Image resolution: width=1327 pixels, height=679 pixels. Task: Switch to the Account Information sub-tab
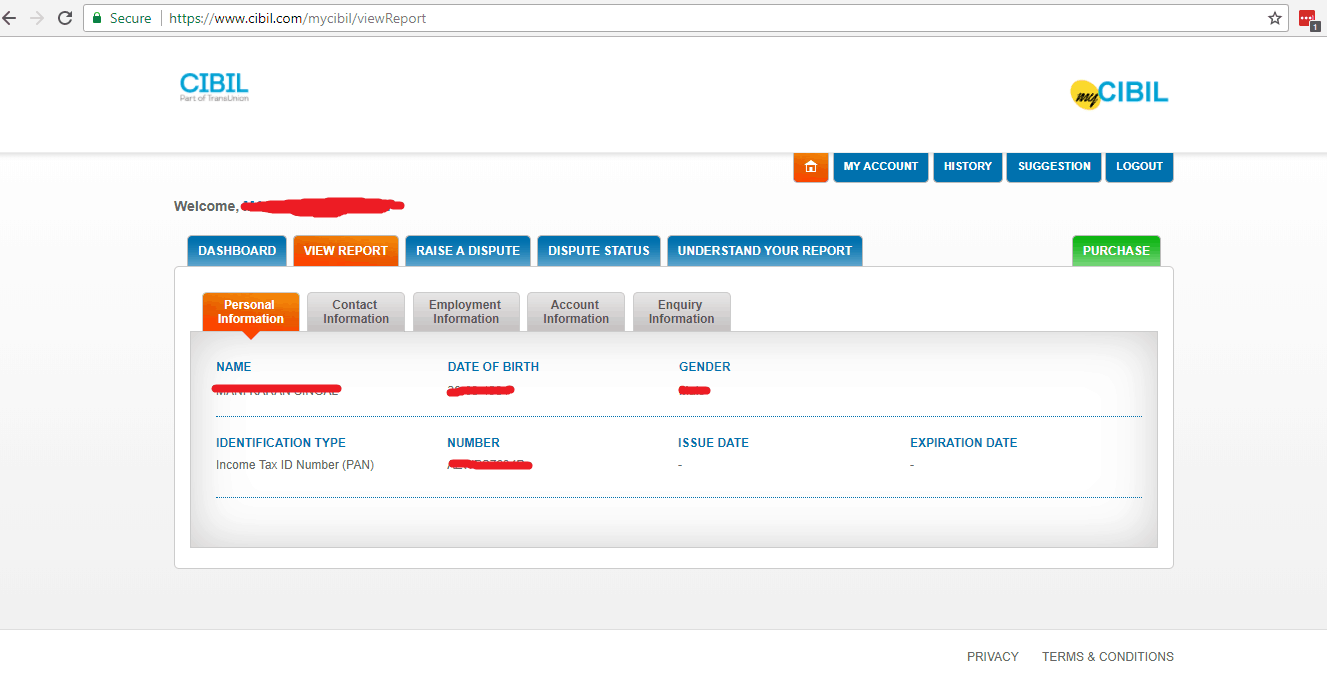click(x=576, y=312)
